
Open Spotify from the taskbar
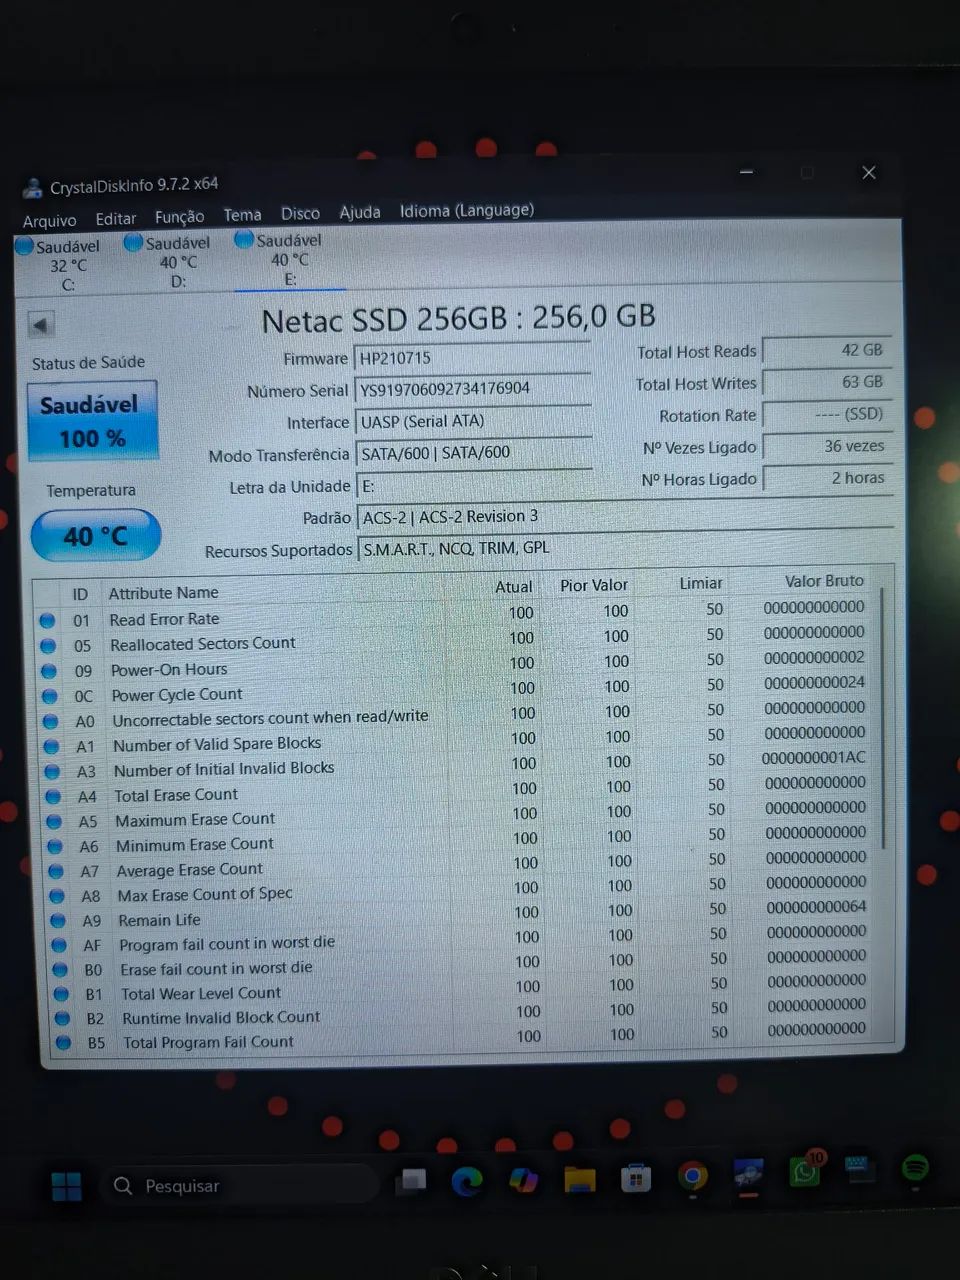(x=915, y=1167)
